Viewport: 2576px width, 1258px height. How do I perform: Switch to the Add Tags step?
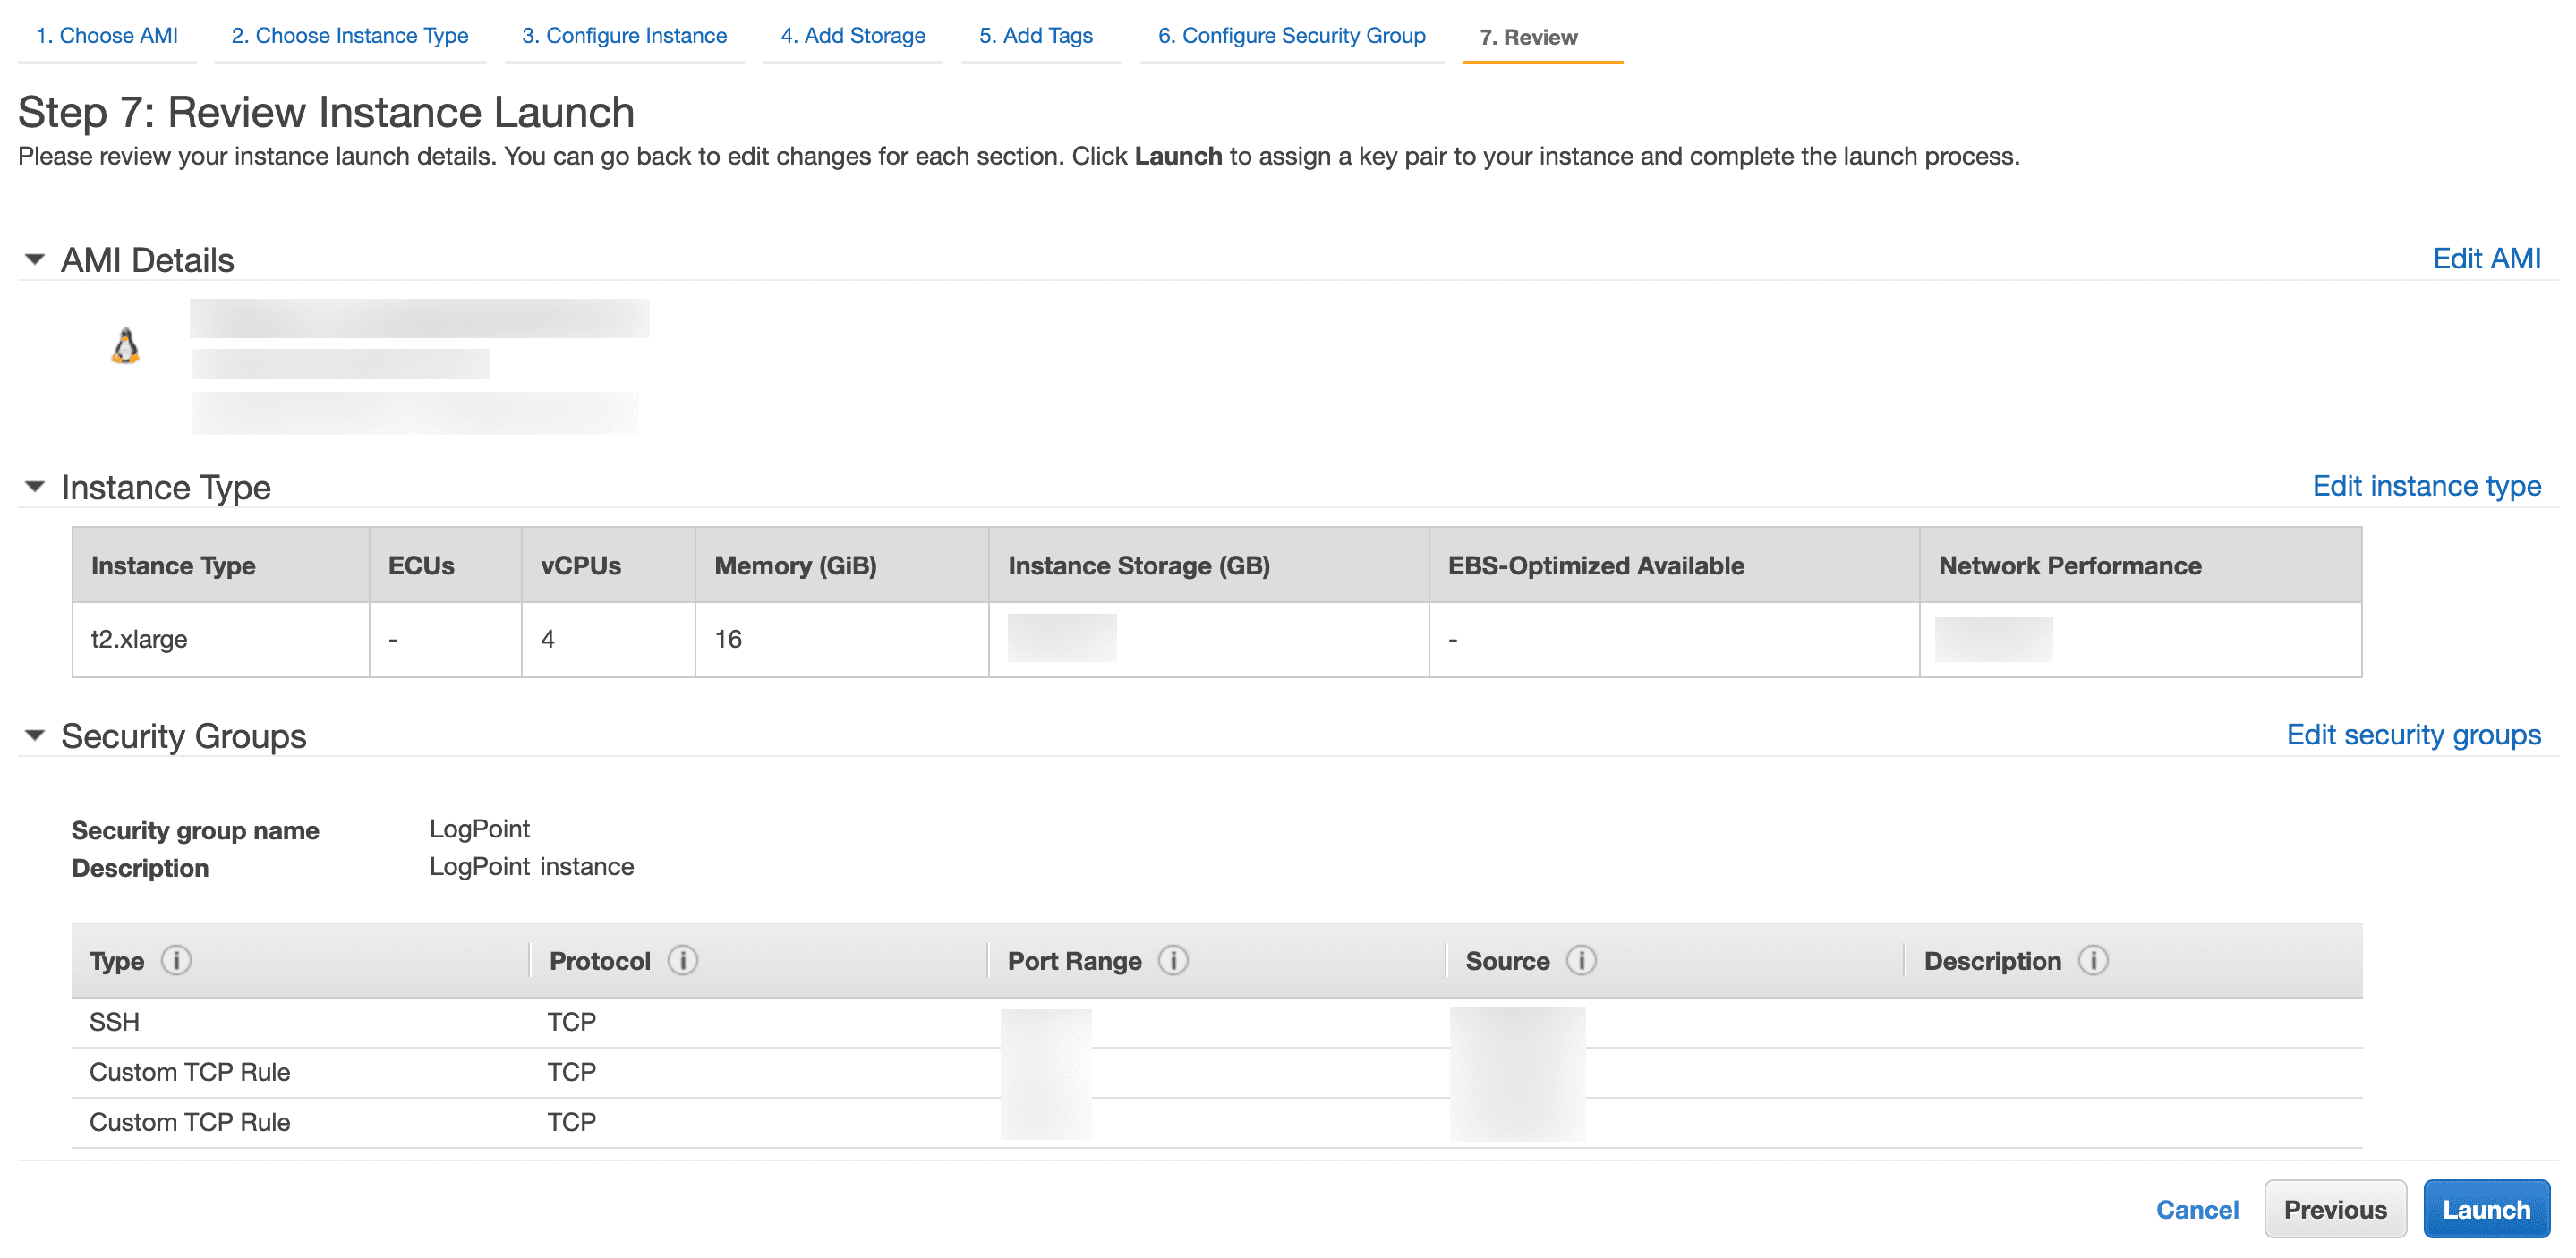pos(1040,35)
